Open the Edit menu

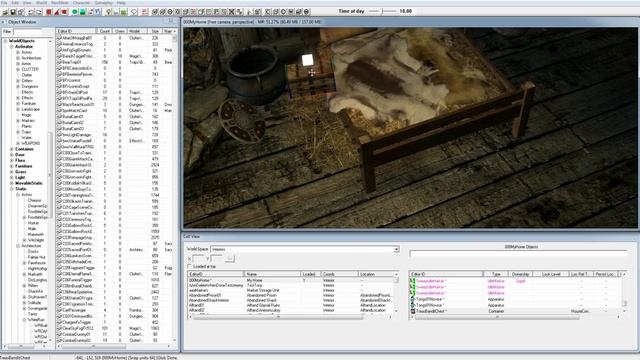[15, 2]
